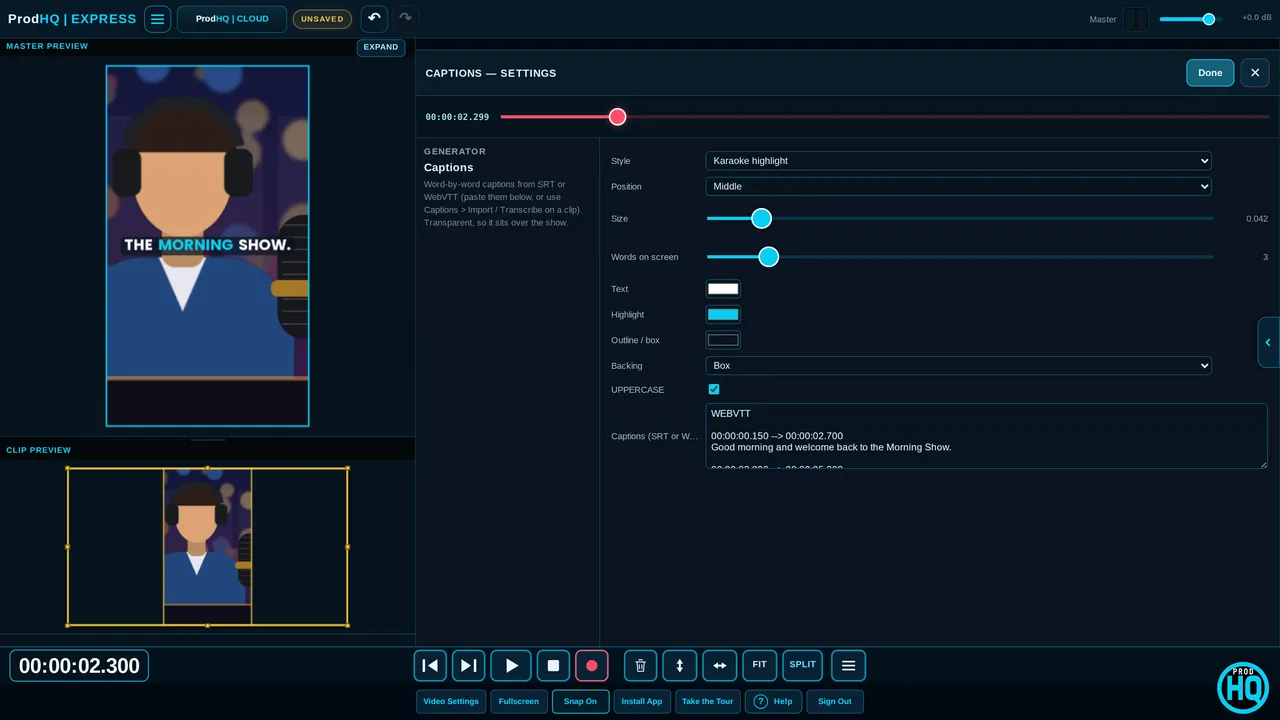
Task: Click Install App
Action: (x=642, y=702)
